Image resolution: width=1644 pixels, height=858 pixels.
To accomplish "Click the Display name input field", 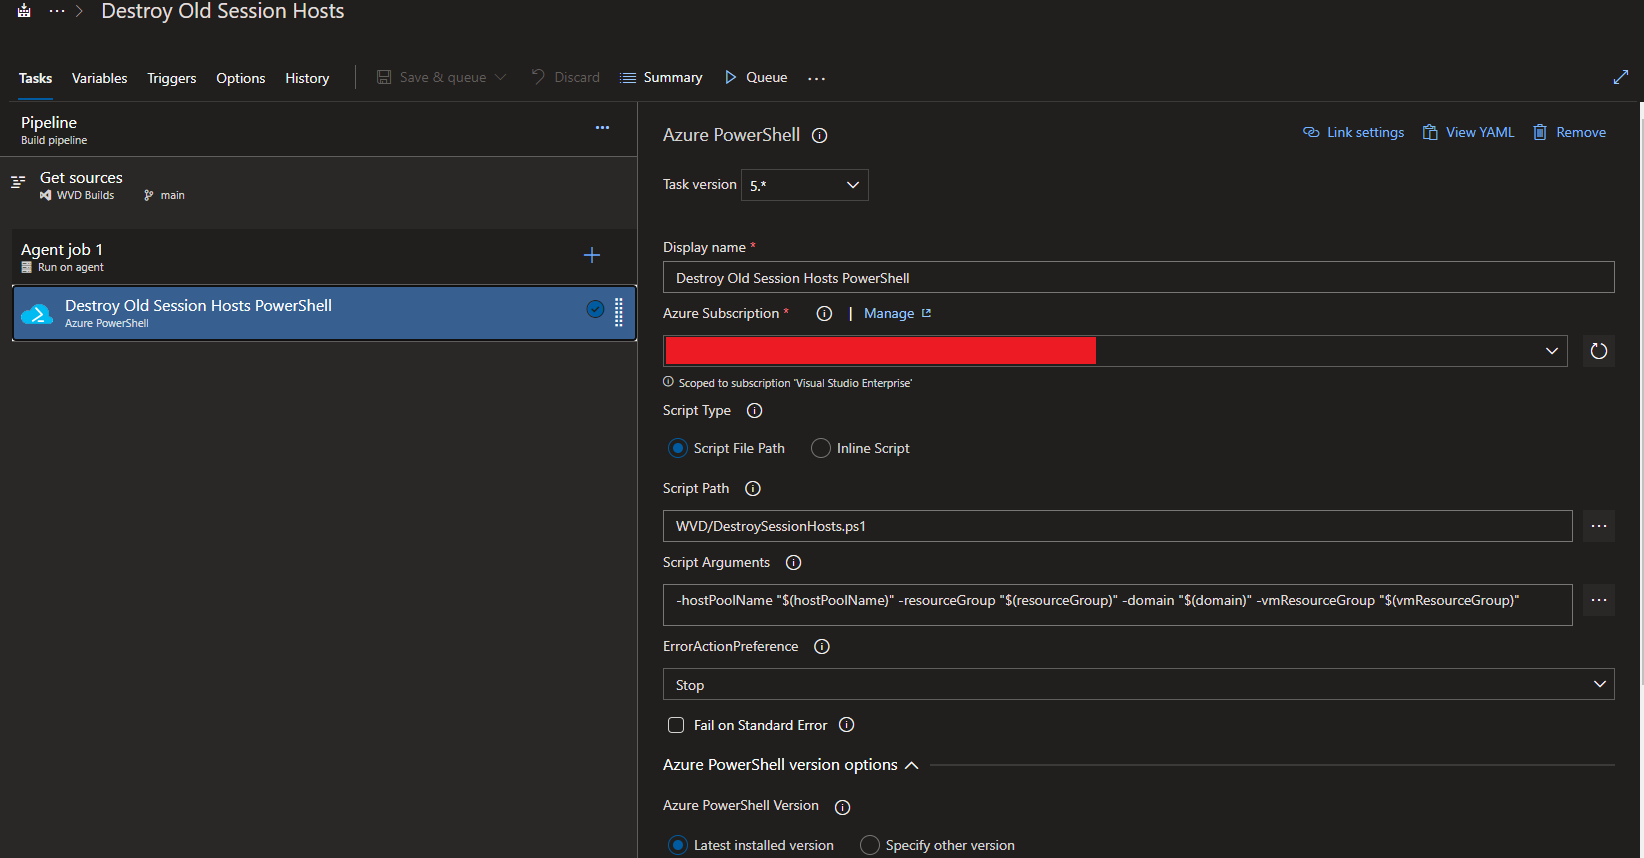I will click(x=1138, y=278).
